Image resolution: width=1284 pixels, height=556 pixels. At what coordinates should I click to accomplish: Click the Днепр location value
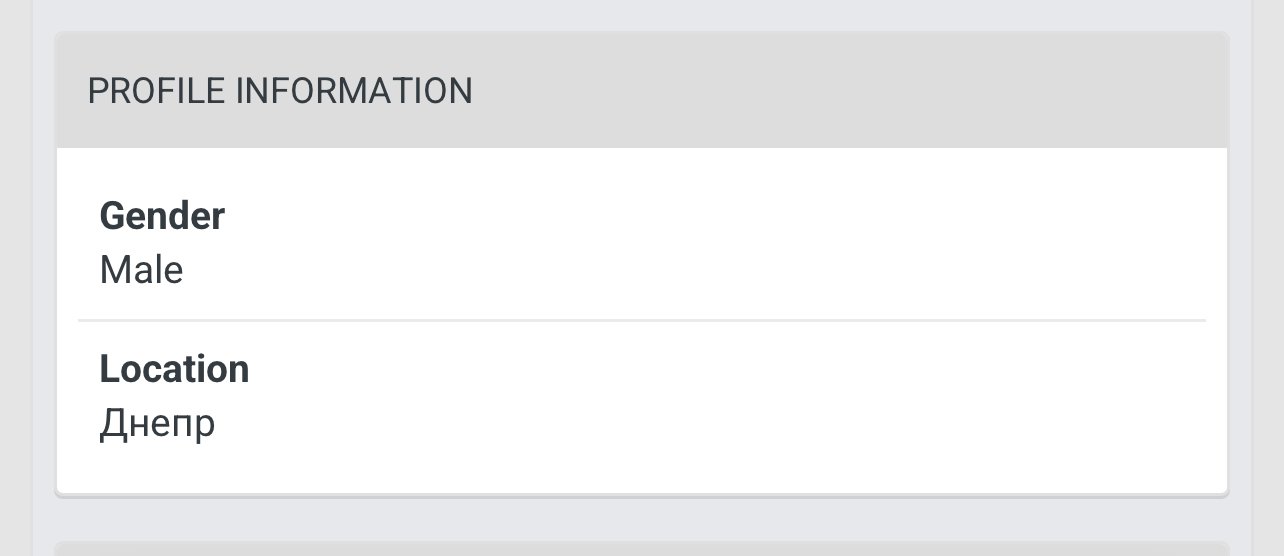pos(157,425)
